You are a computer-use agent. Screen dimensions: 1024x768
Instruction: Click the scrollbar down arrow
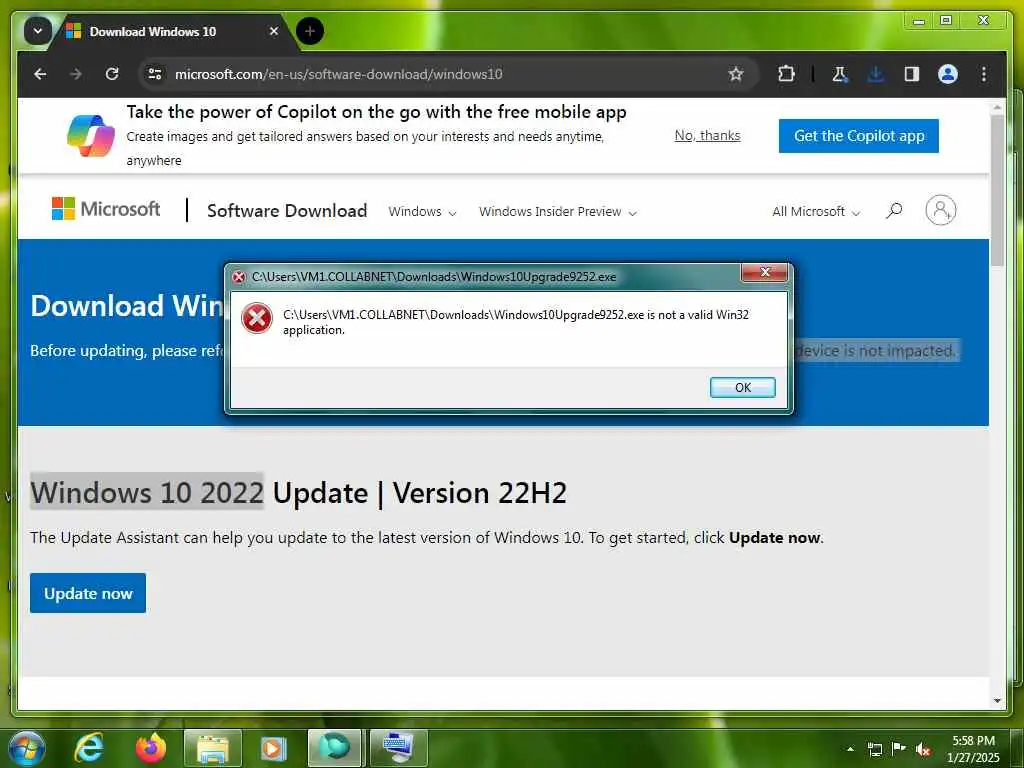point(997,700)
